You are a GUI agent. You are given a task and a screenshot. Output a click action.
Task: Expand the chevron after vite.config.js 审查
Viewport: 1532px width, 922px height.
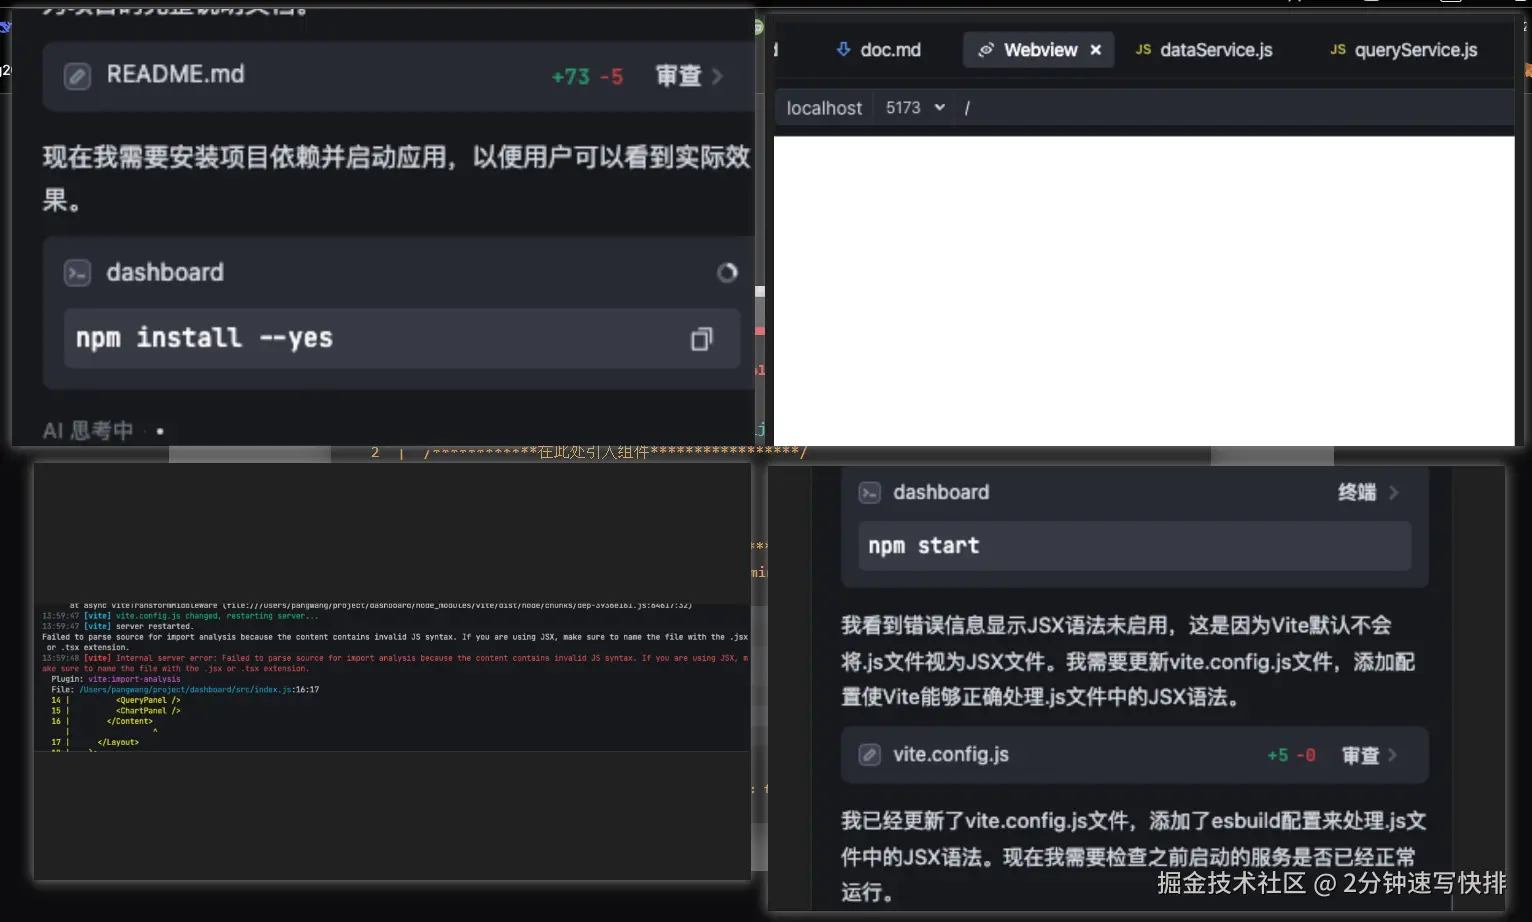point(1393,755)
